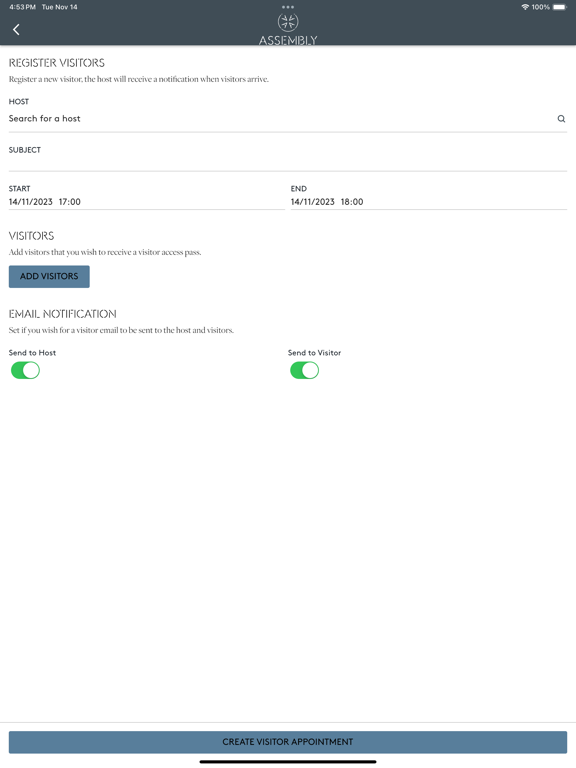Tap the Wi-Fi status icon
The height and width of the screenshot is (768, 576).
[x=525, y=7]
